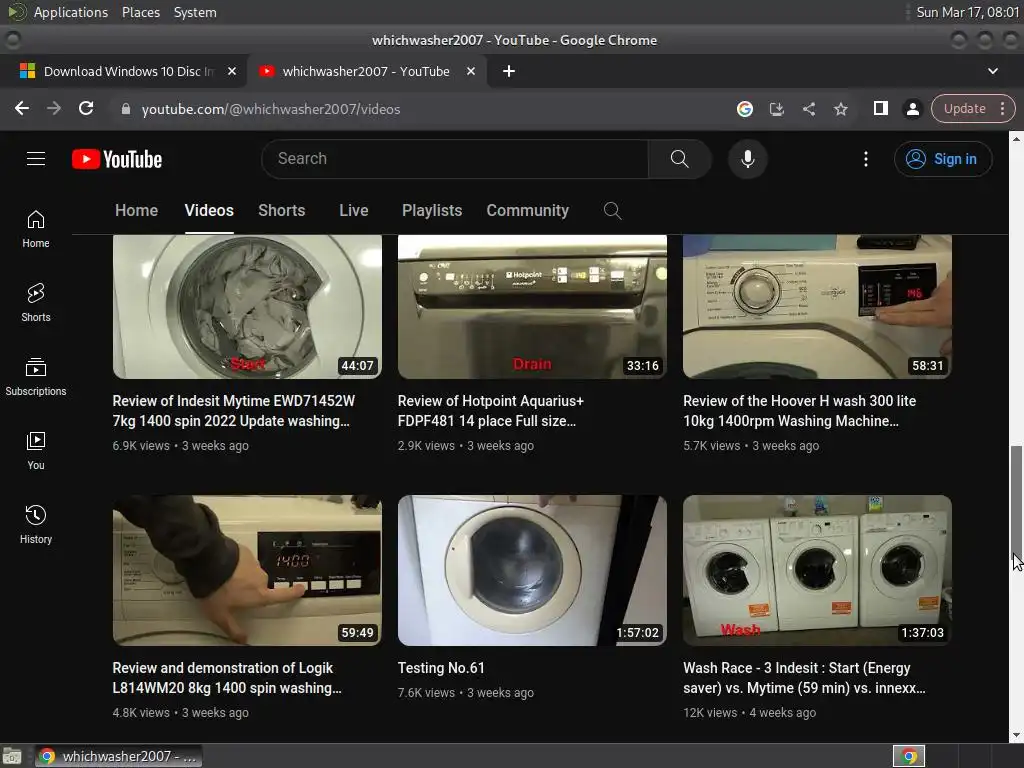Click Chrome icon in bottom-right workspace switcher
Screen dimensions: 1024x768
[909, 756]
